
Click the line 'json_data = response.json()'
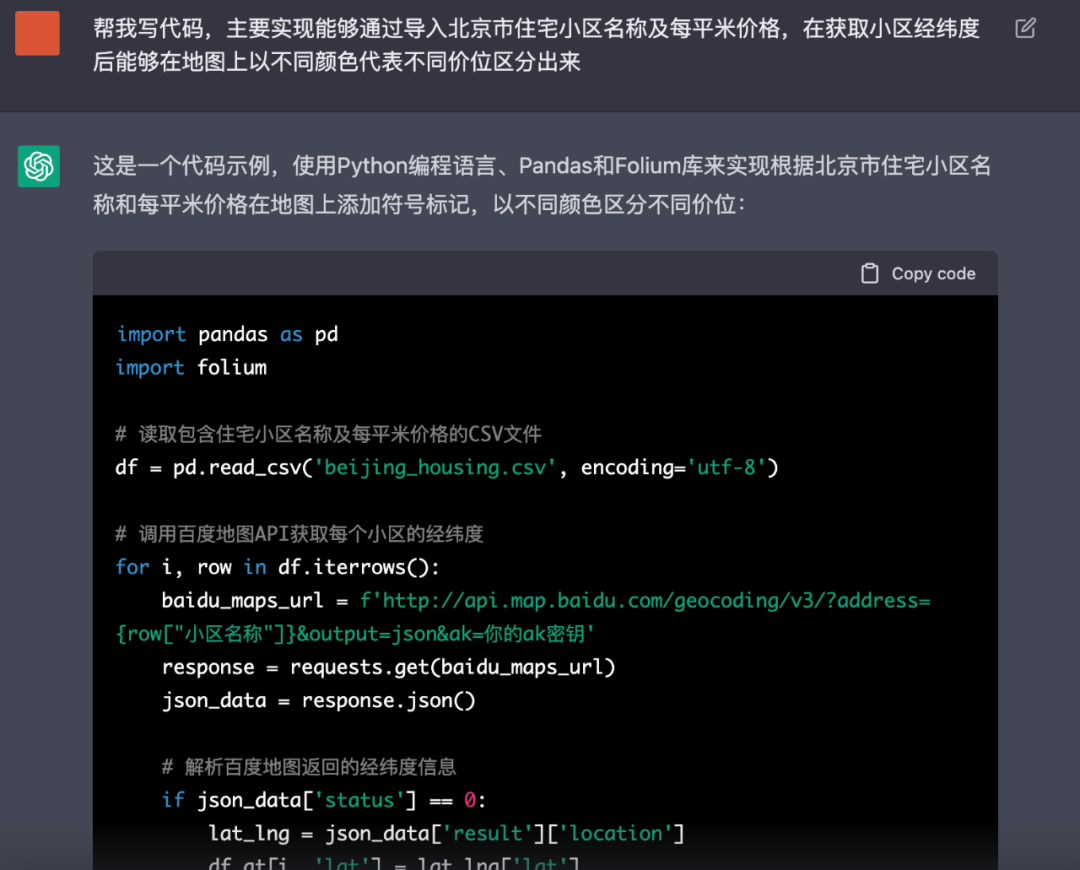pos(318,701)
